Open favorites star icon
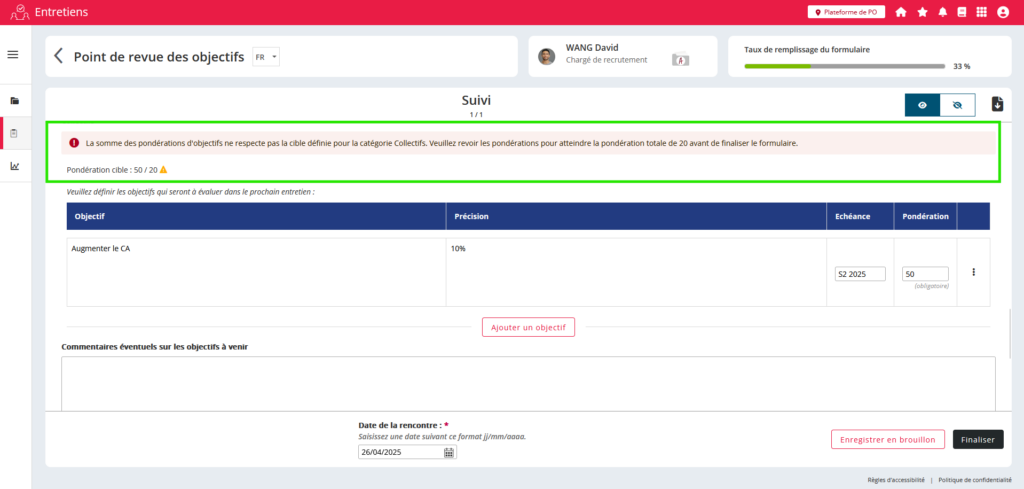This screenshot has height=489, width=1024. 922,12
